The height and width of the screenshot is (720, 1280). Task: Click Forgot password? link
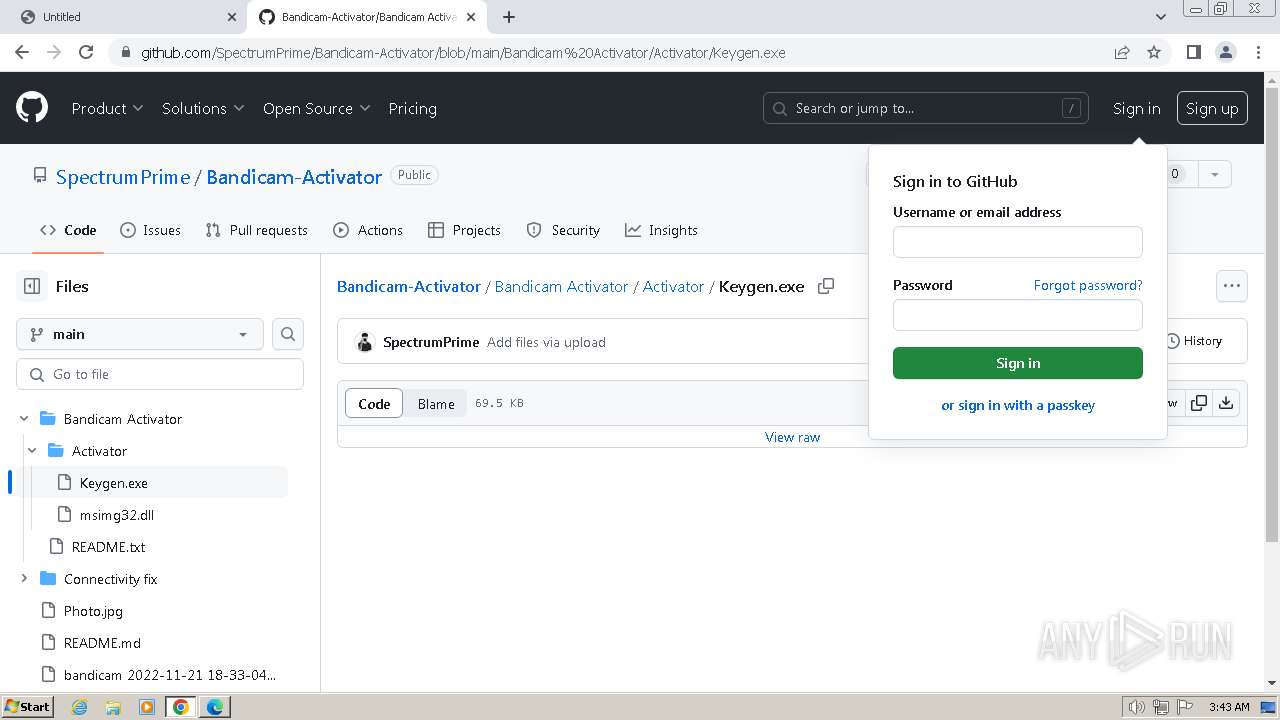click(x=1088, y=285)
